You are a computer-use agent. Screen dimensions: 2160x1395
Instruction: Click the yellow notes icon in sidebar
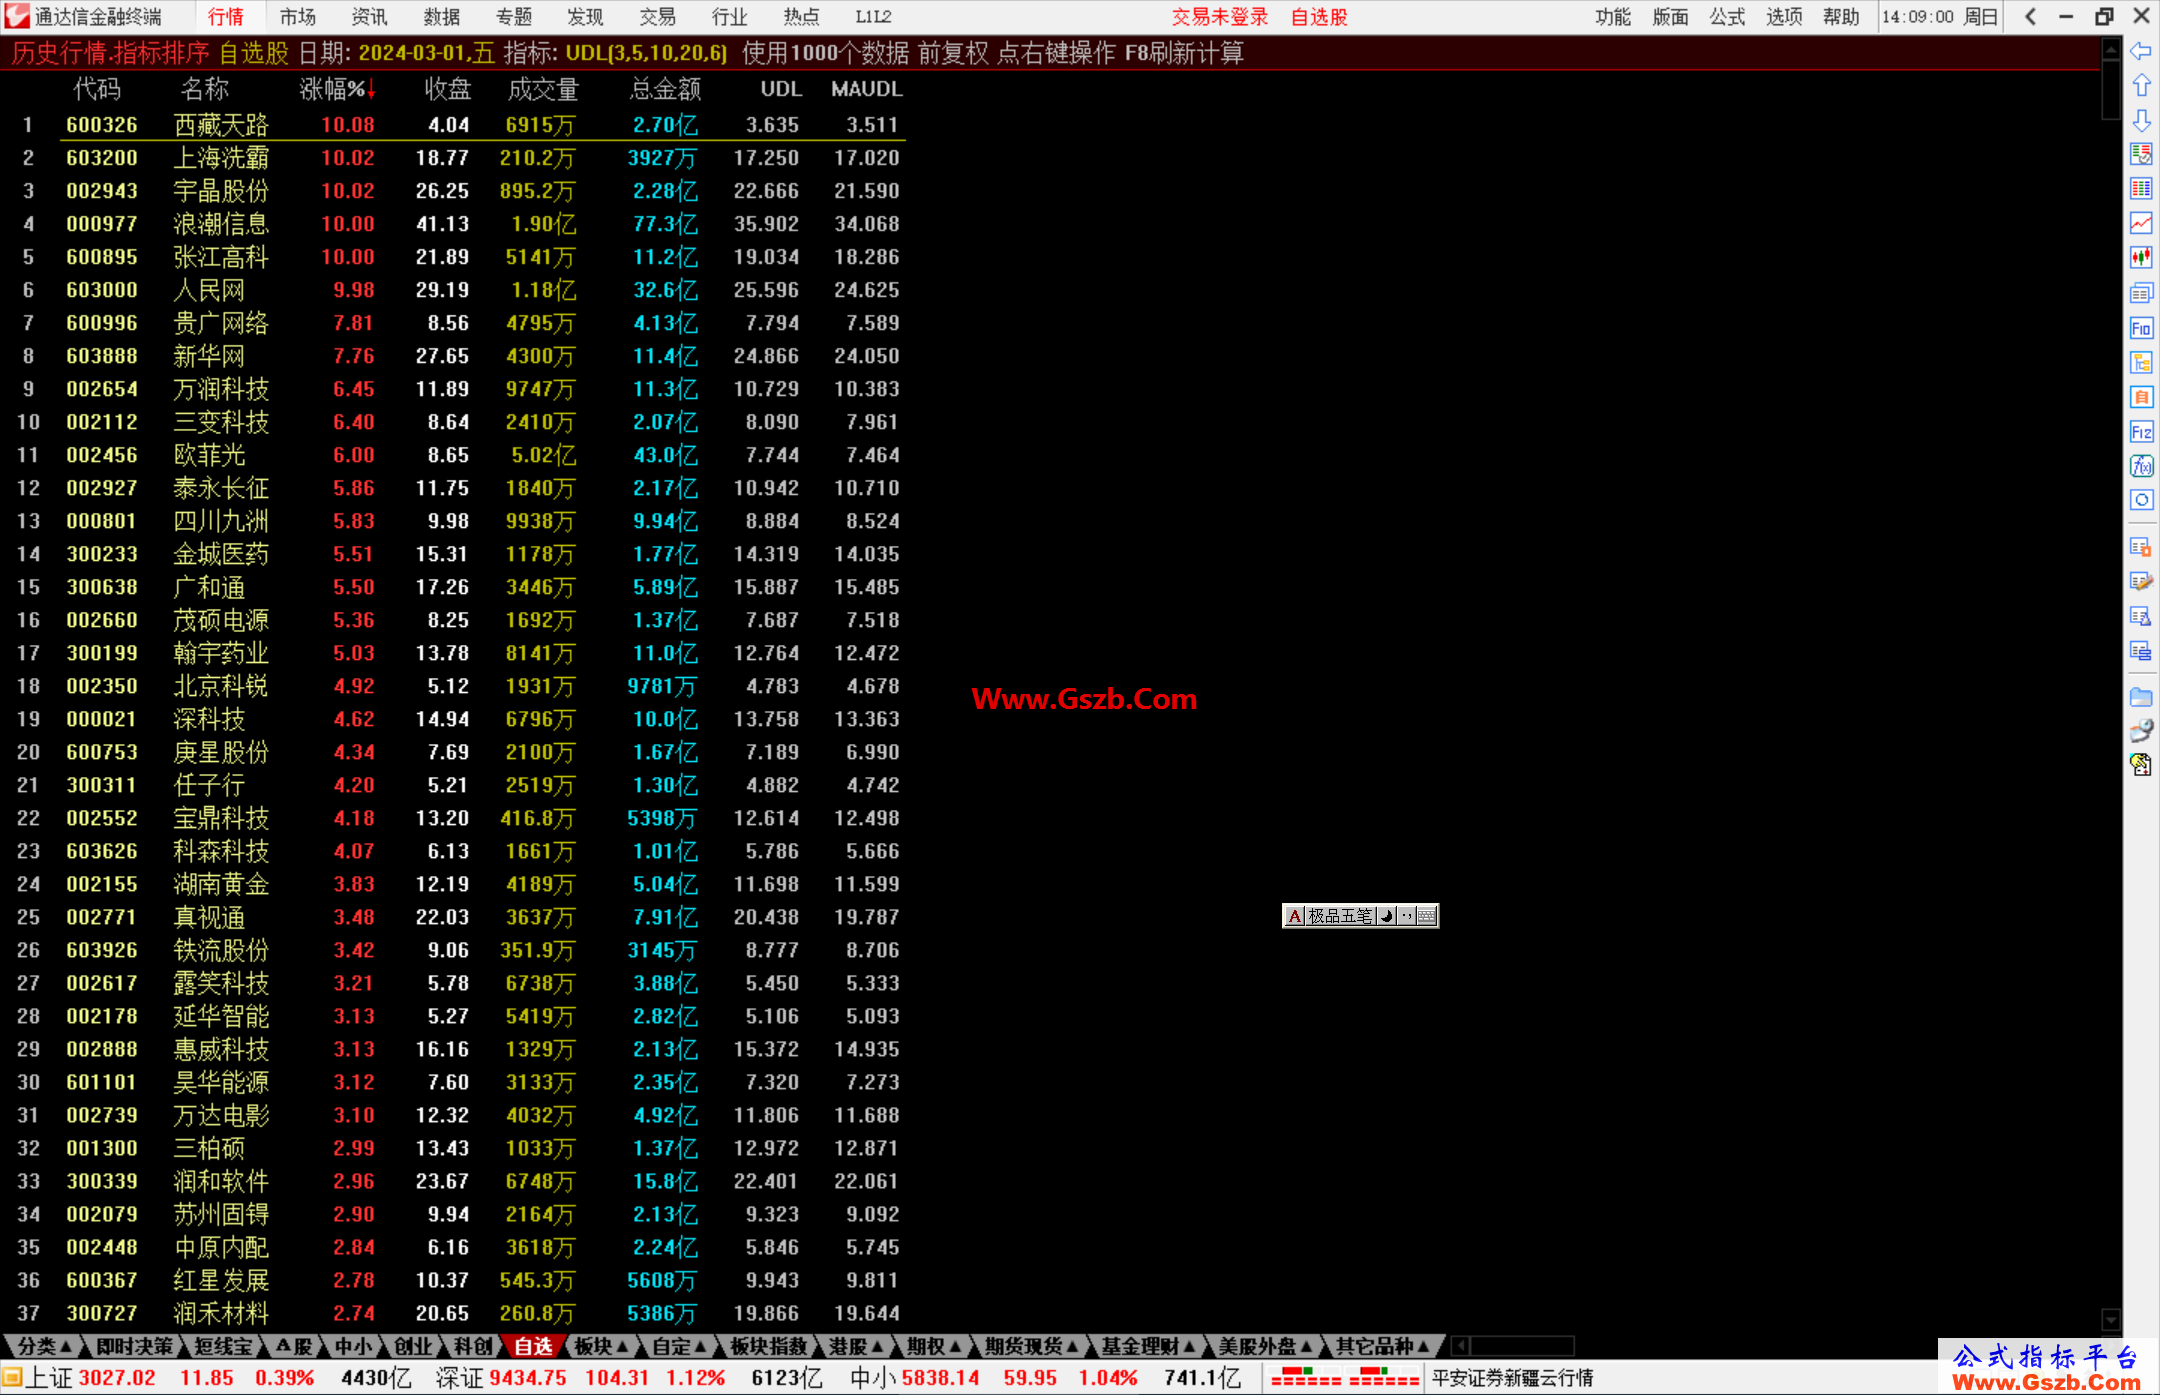[x=2141, y=765]
